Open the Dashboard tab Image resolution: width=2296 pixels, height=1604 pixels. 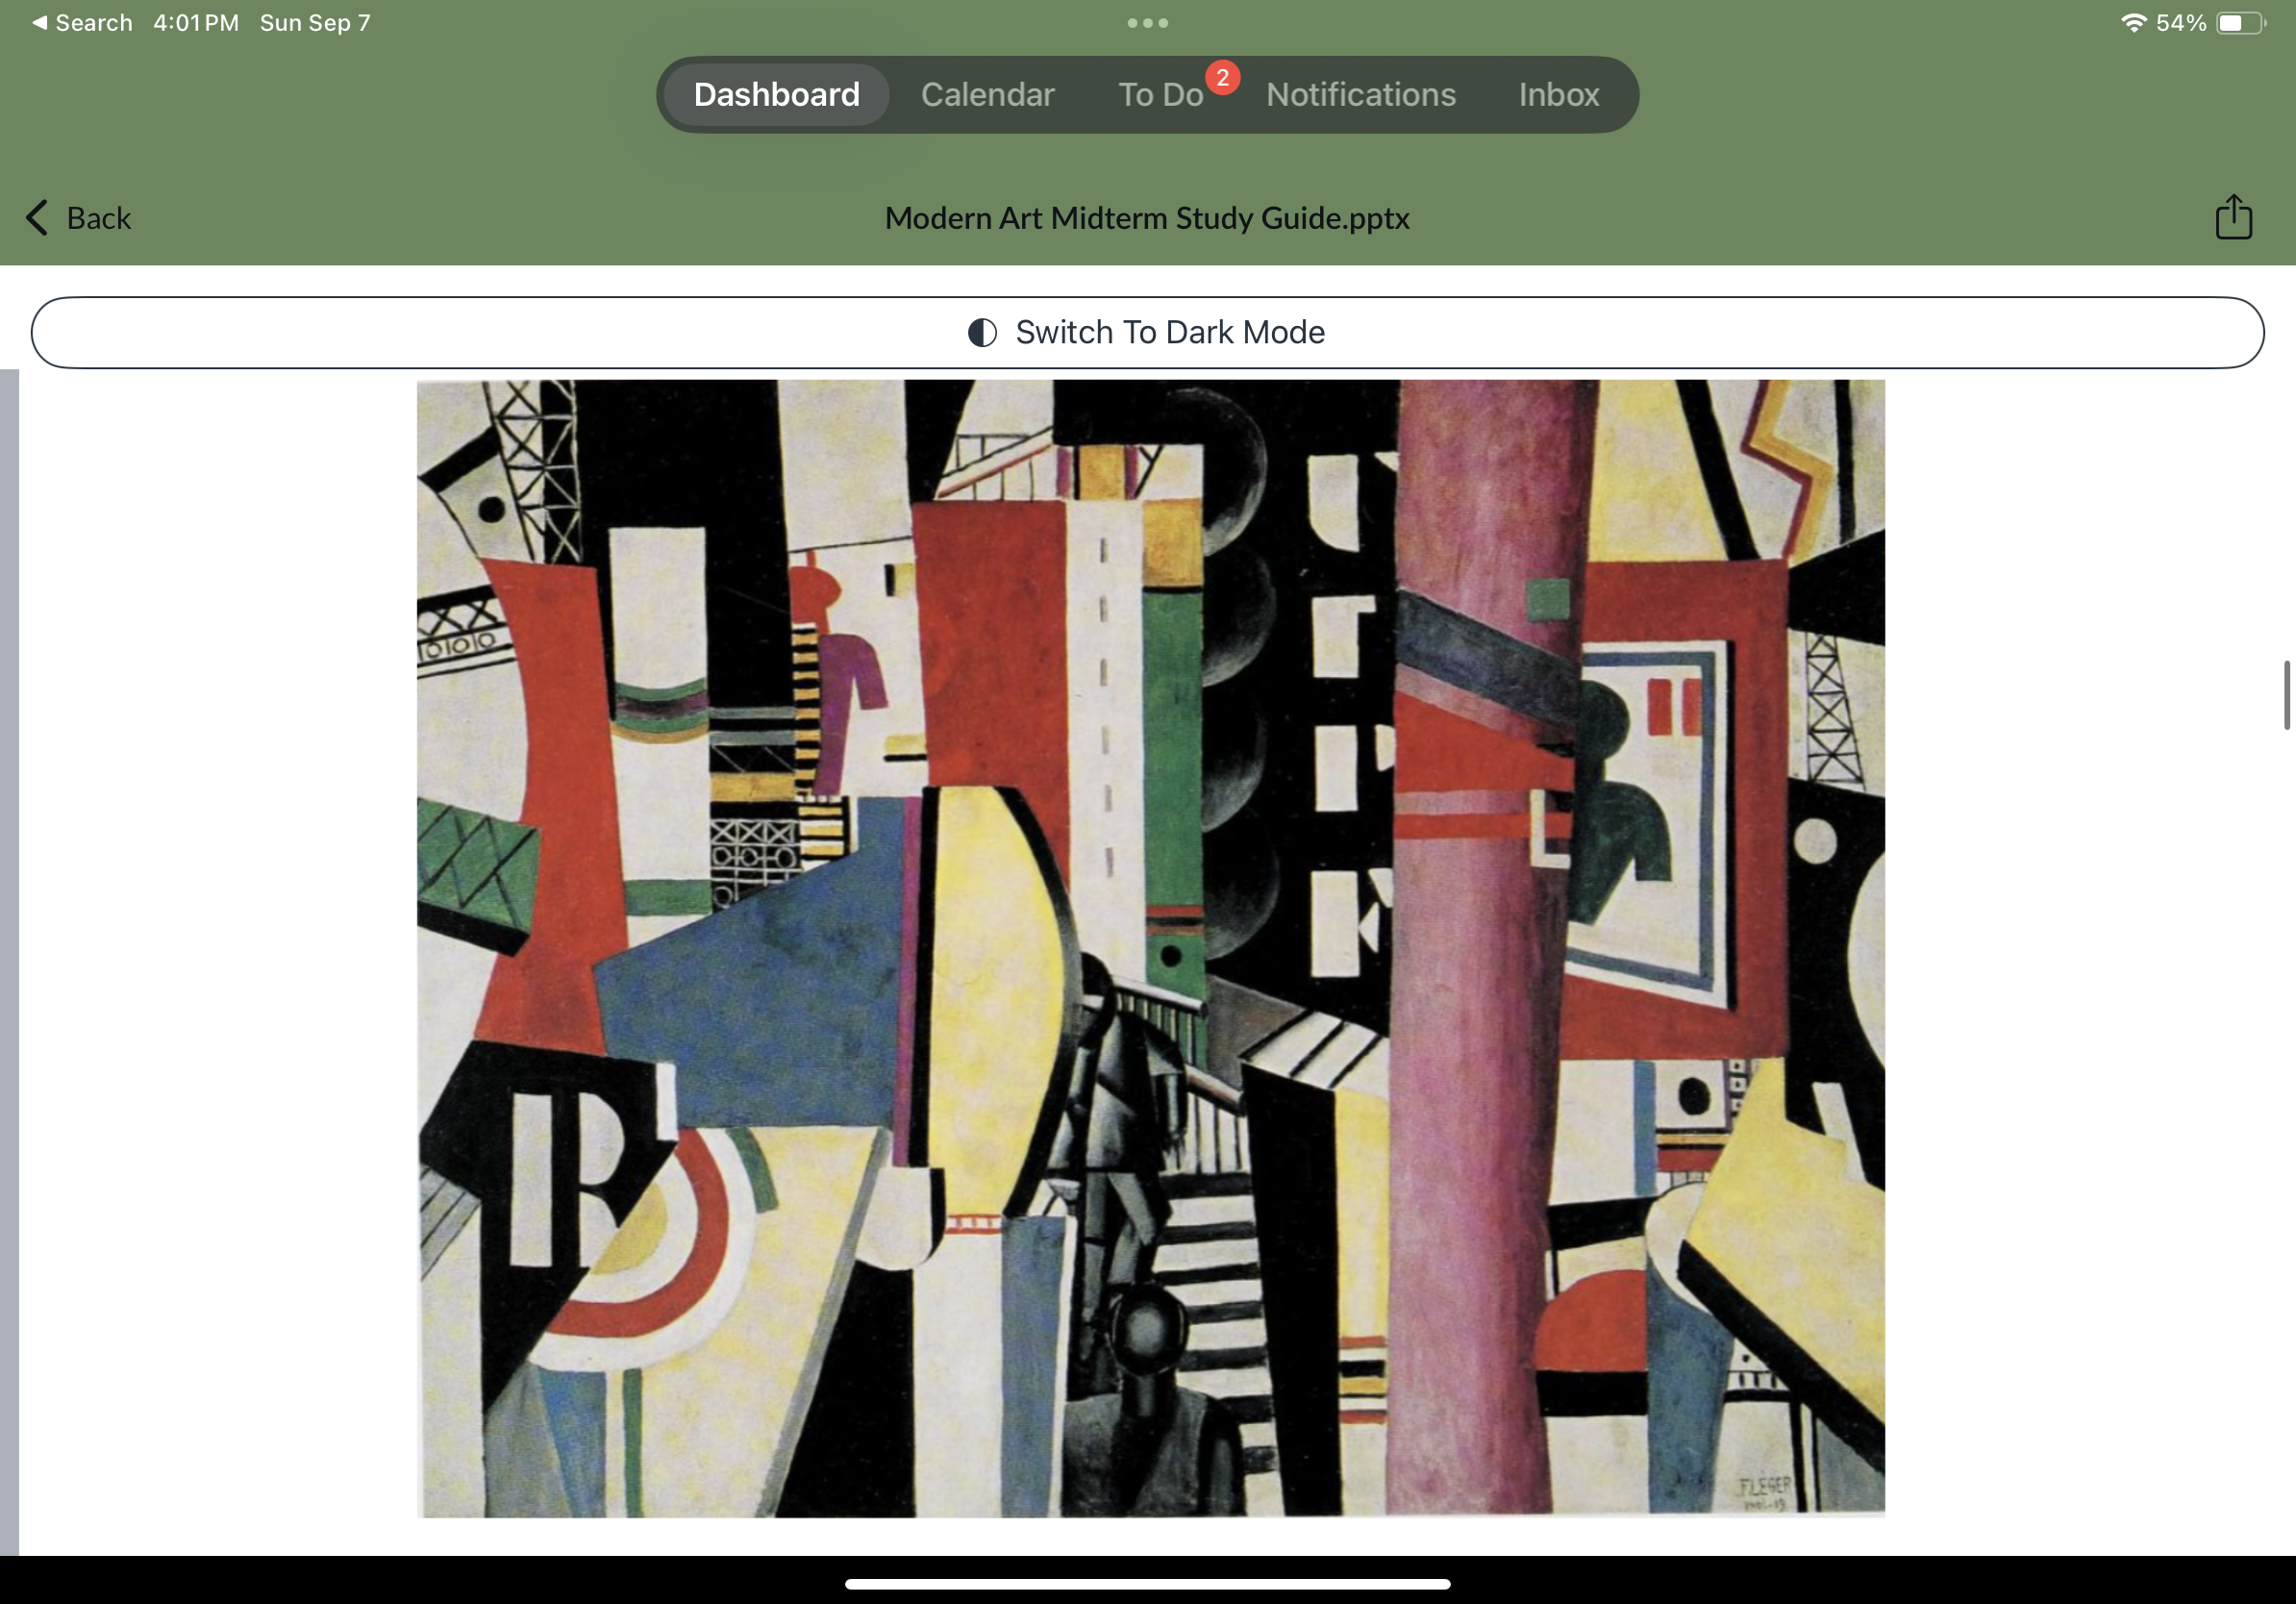tap(776, 94)
